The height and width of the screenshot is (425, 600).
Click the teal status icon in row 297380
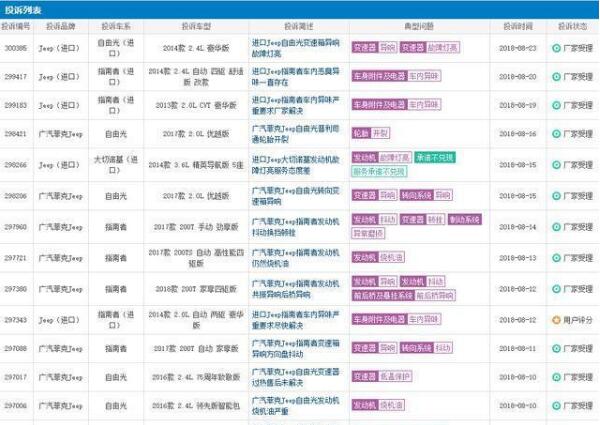556,289
